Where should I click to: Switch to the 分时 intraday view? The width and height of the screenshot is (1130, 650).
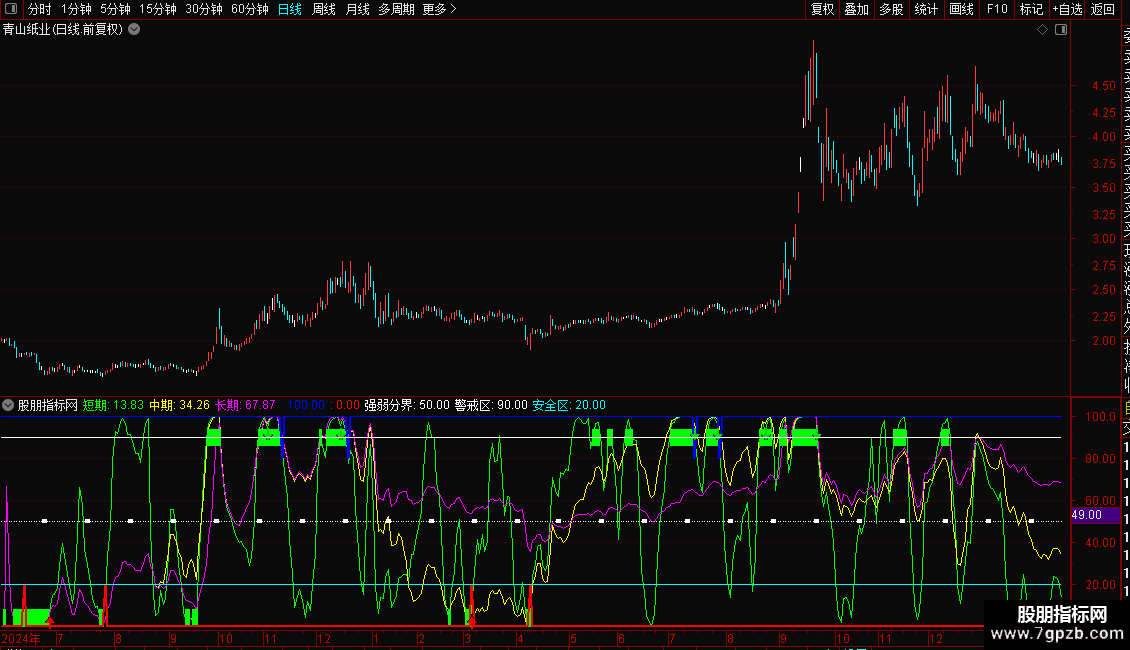pos(39,9)
